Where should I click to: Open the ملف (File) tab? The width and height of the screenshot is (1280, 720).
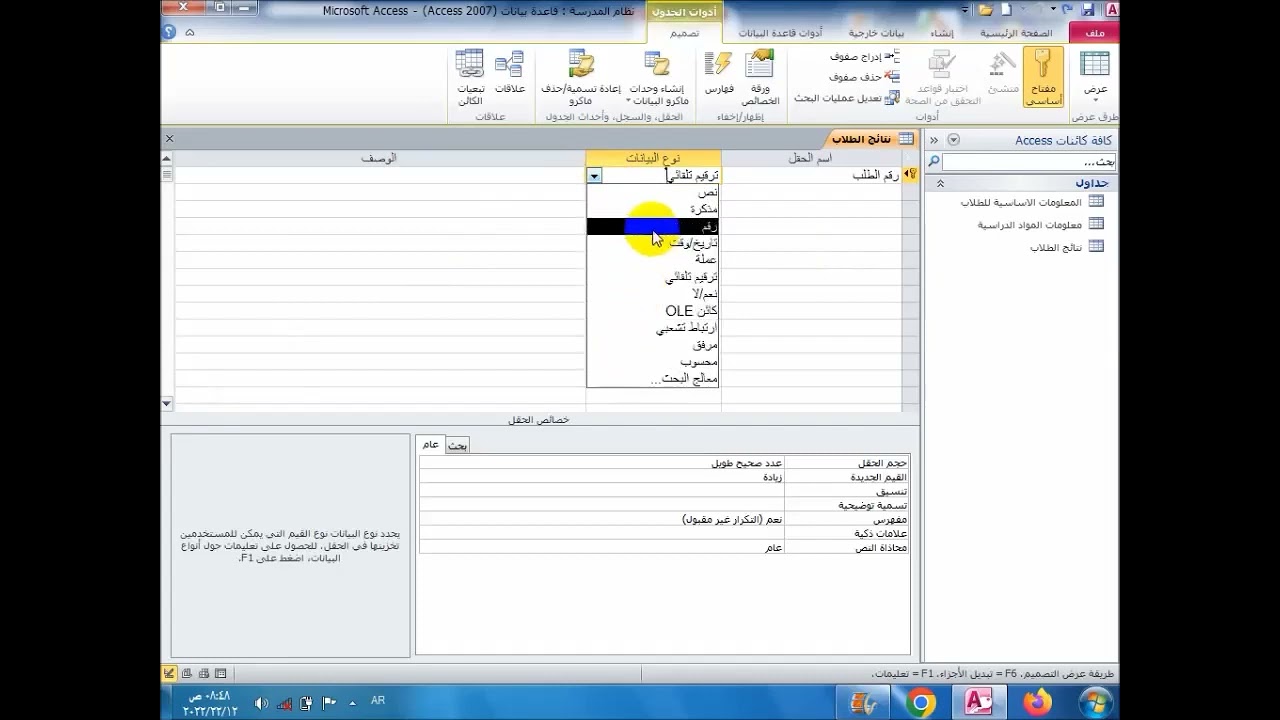[x=1094, y=33]
